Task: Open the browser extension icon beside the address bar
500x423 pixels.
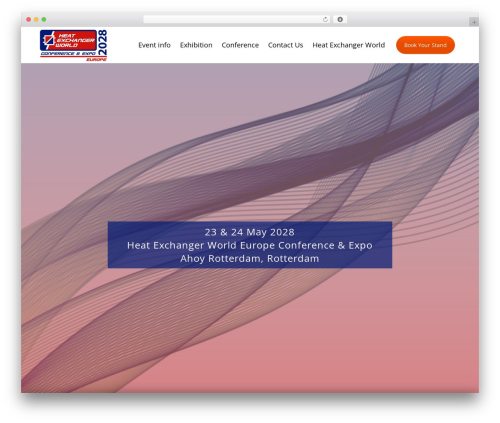Action: [340, 20]
